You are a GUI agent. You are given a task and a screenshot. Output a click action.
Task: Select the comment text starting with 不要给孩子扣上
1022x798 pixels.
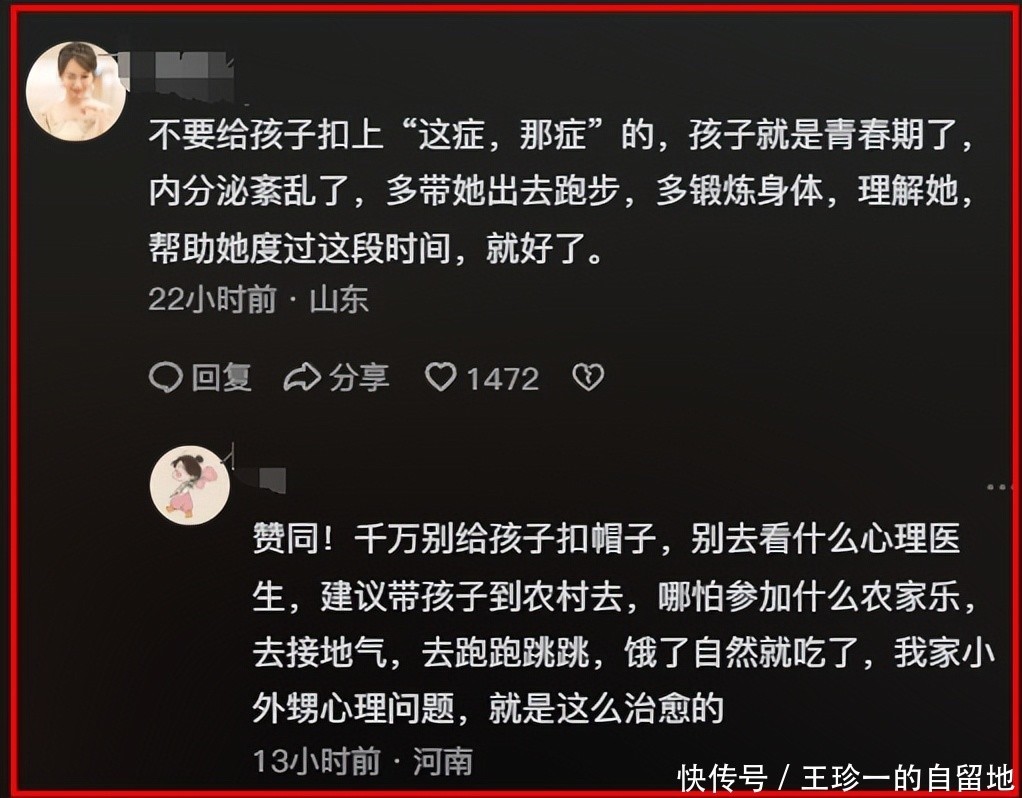(561, 192)
